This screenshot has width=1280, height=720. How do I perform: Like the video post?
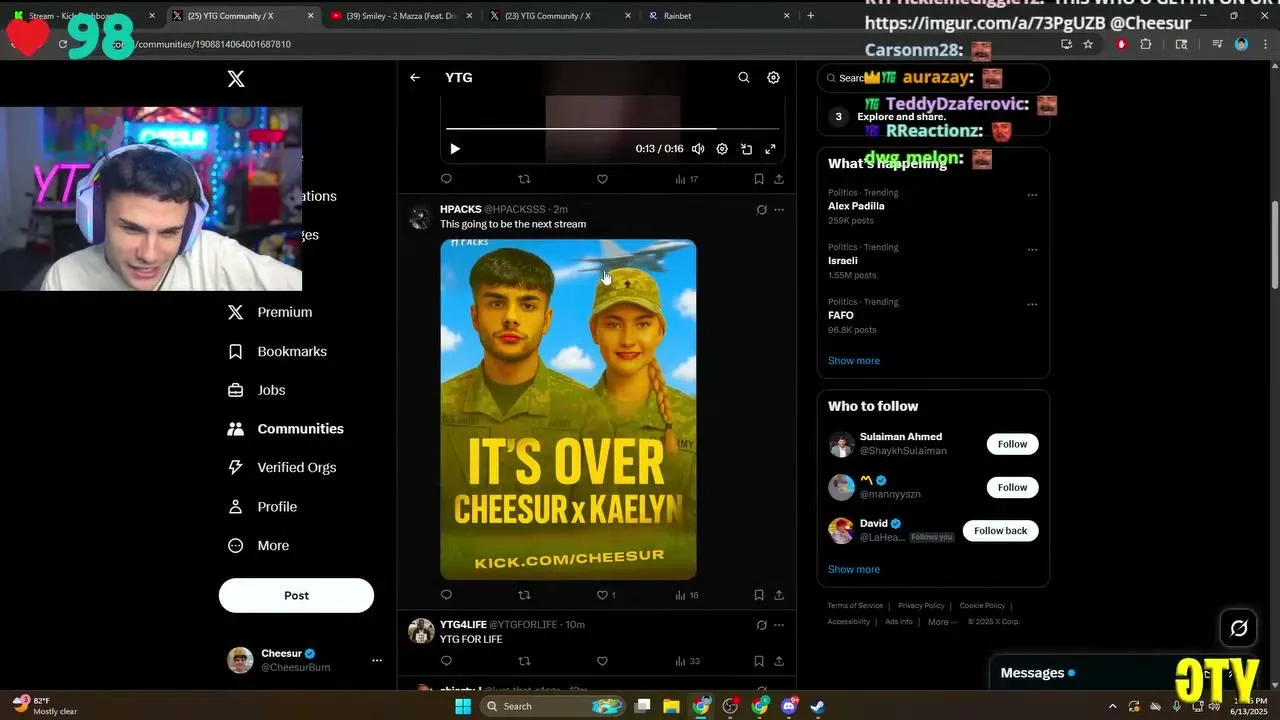602,179
